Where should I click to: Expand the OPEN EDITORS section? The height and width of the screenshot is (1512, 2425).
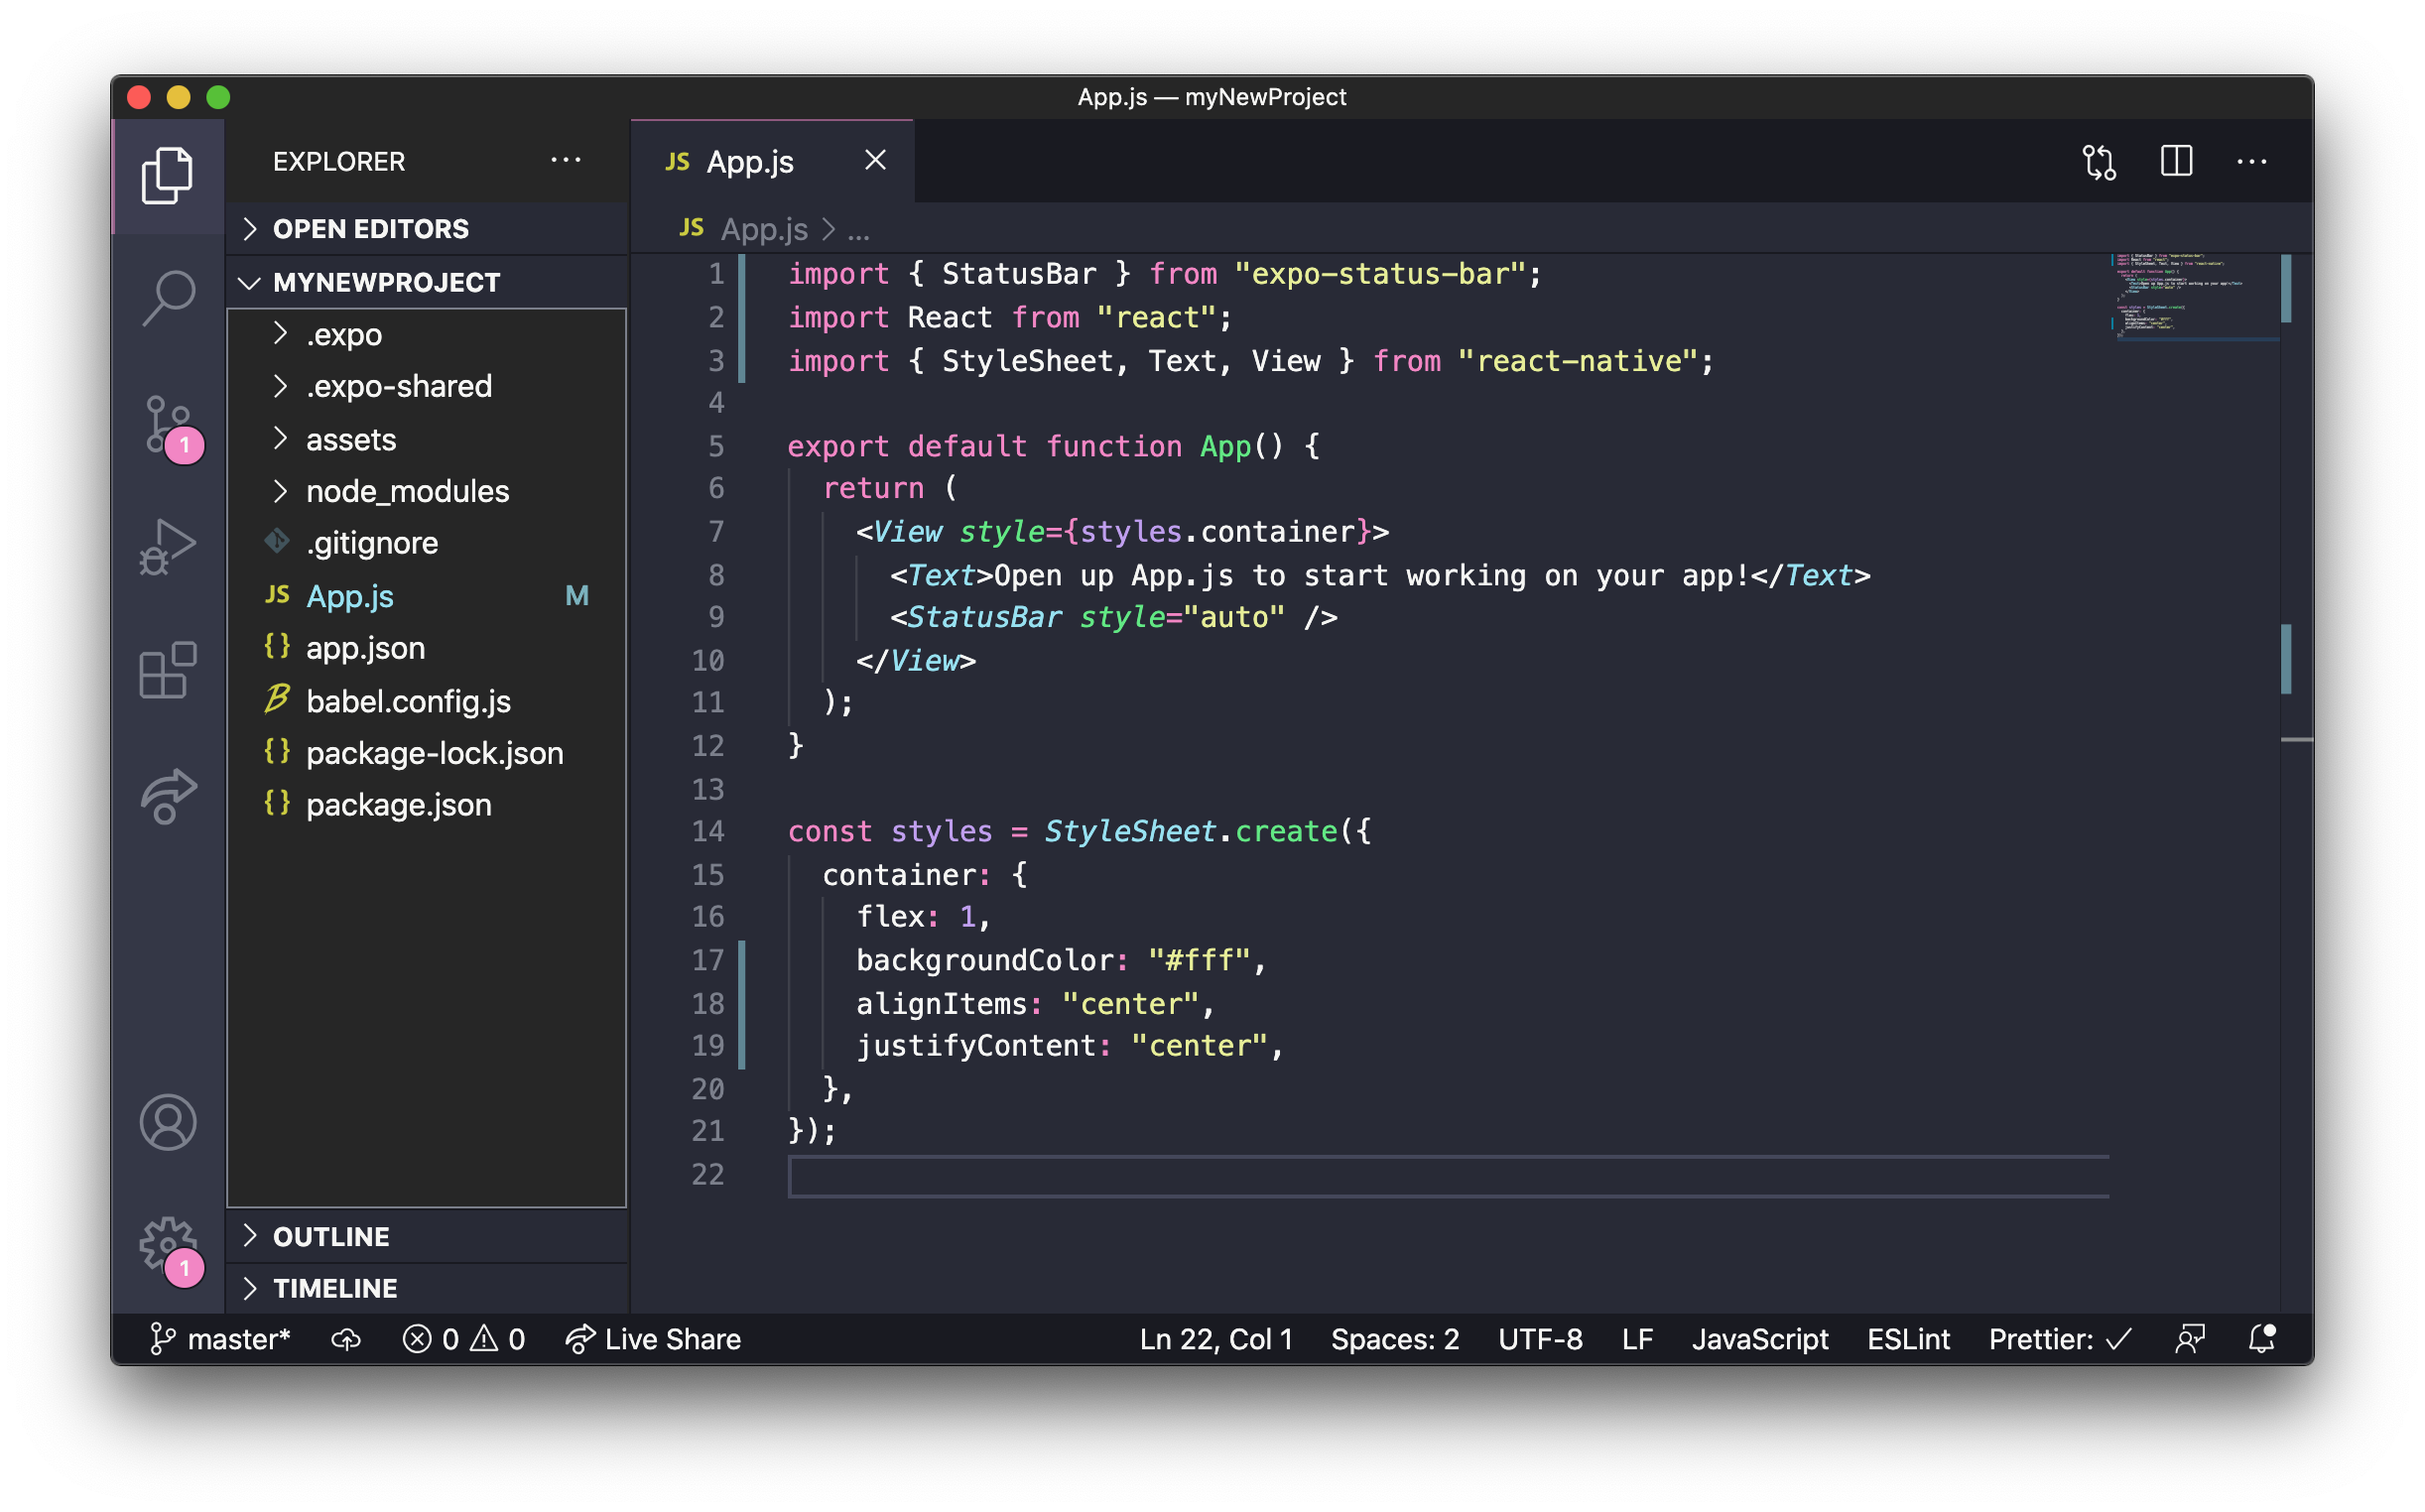coord(428,229)
